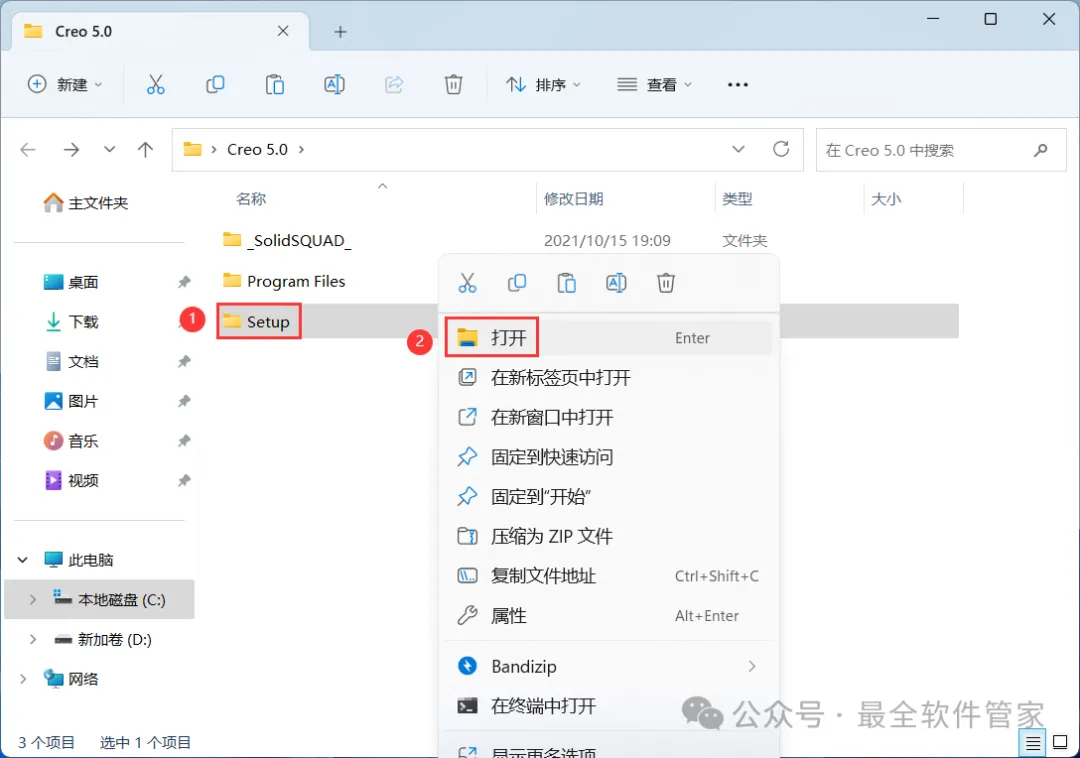This screenshot has height=758, width=1080.
Task: Choose 在新窗口中打开
Action: [x=608, y=417]
